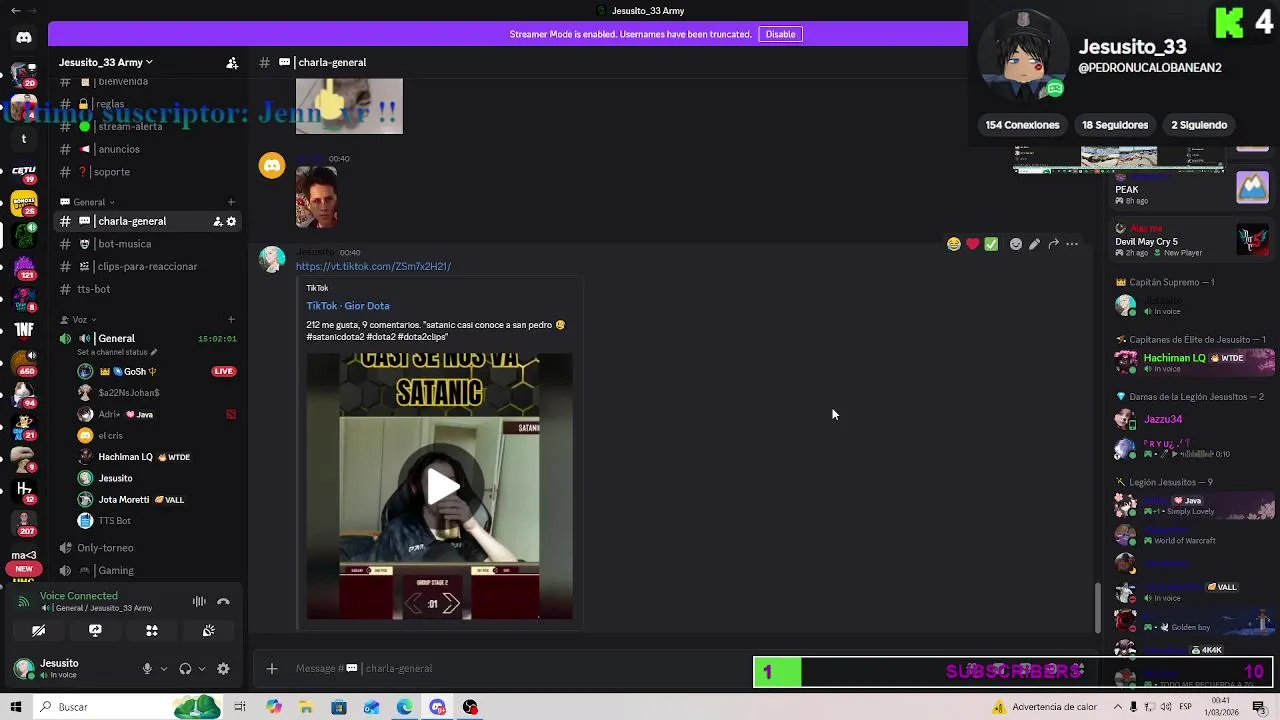The height and width of the screenshot is (720, 1280).
Task: Play the embedded TikTok video
Action: click(440, 487)
